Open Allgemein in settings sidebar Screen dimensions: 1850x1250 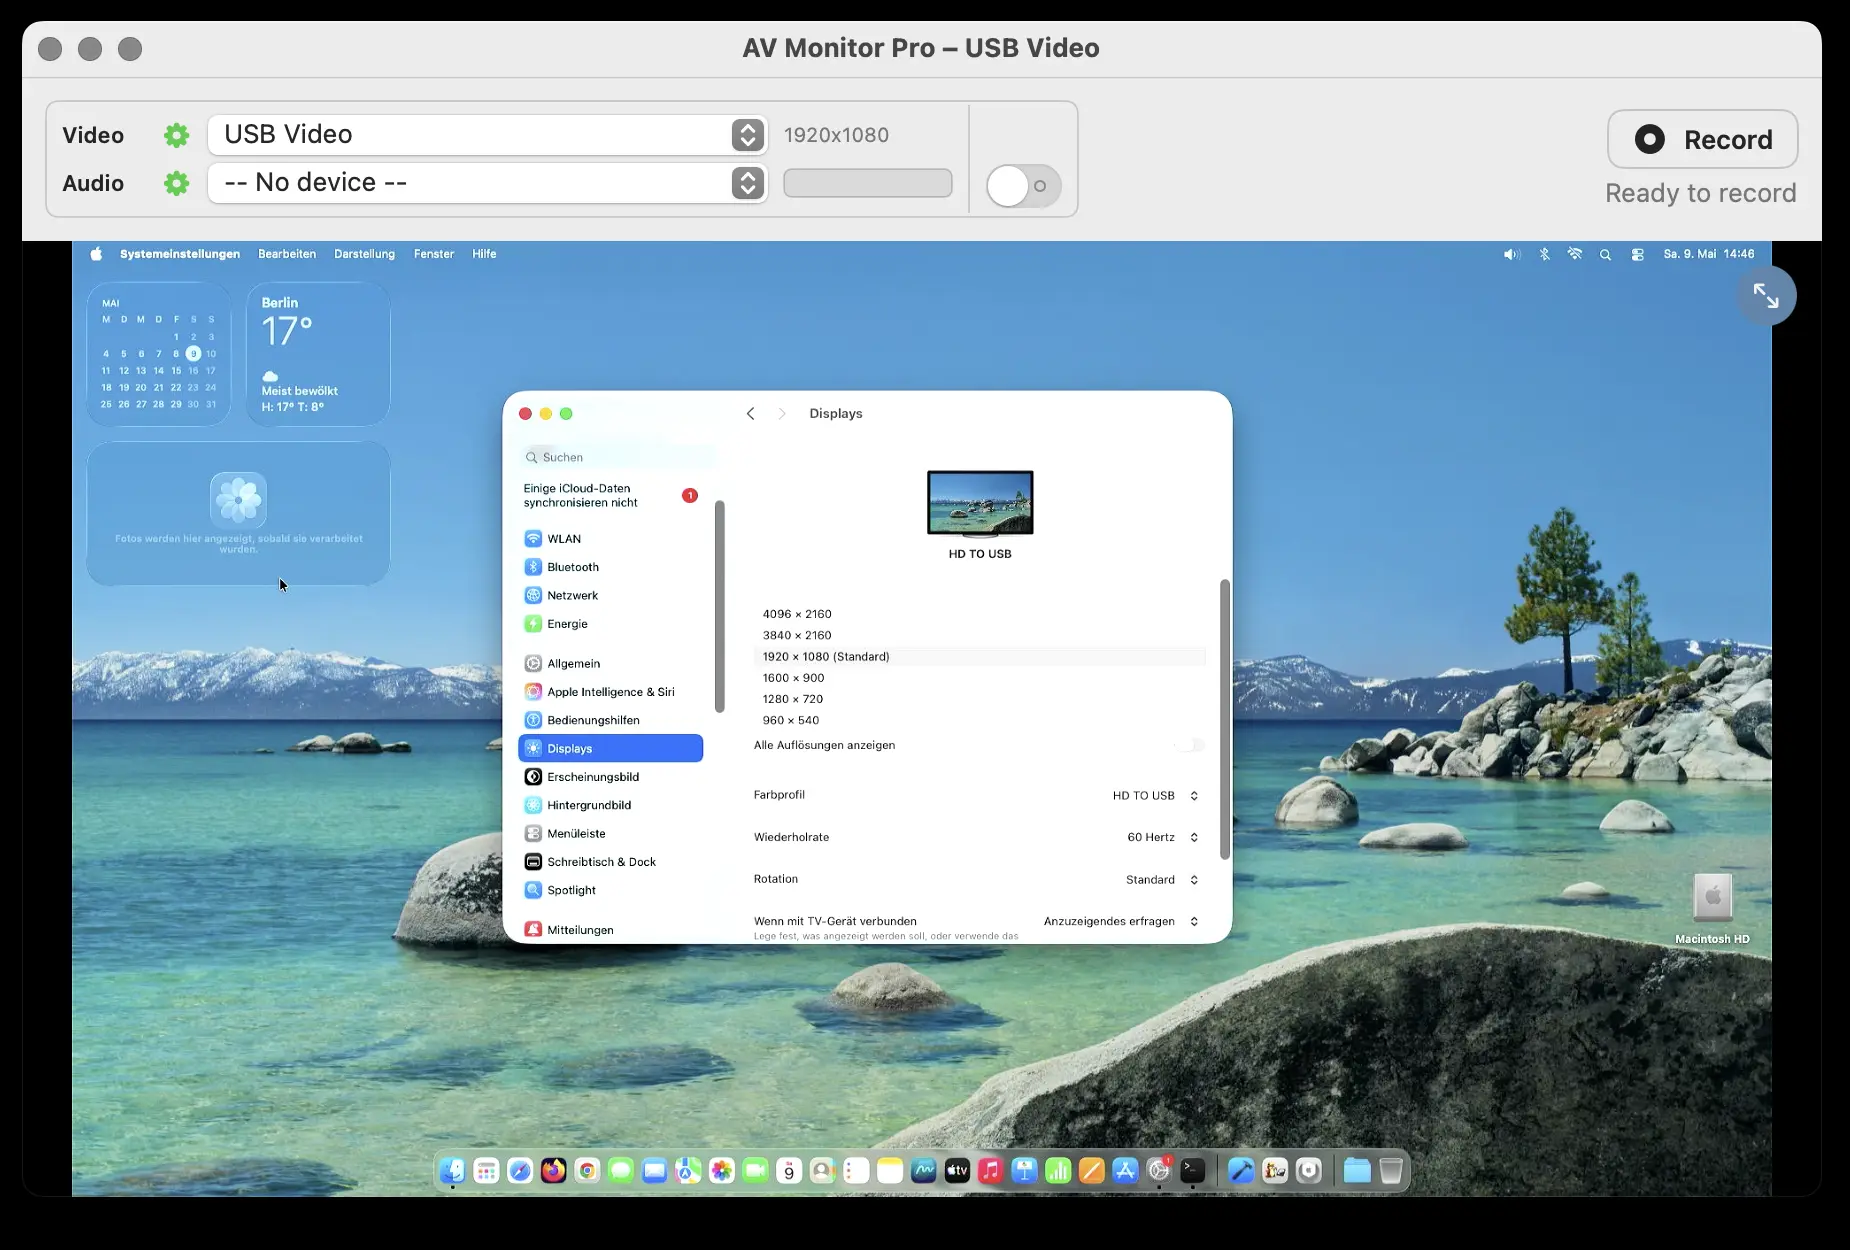click(x=610, y=663)
